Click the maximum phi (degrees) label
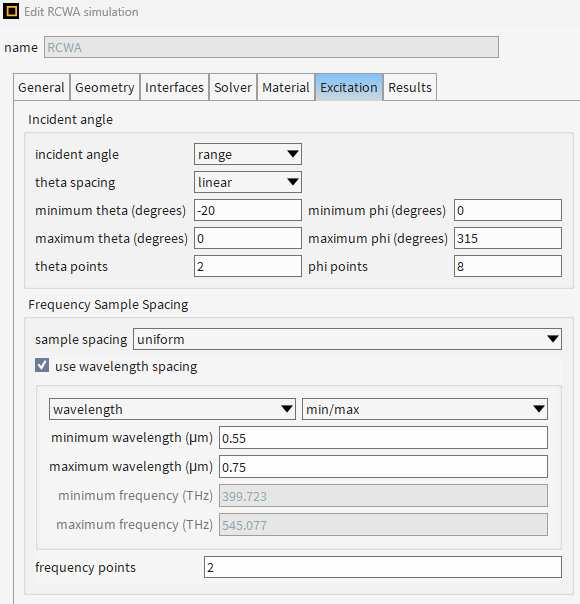The height and width of the screenshot is (604, 580). click(378, 239)
